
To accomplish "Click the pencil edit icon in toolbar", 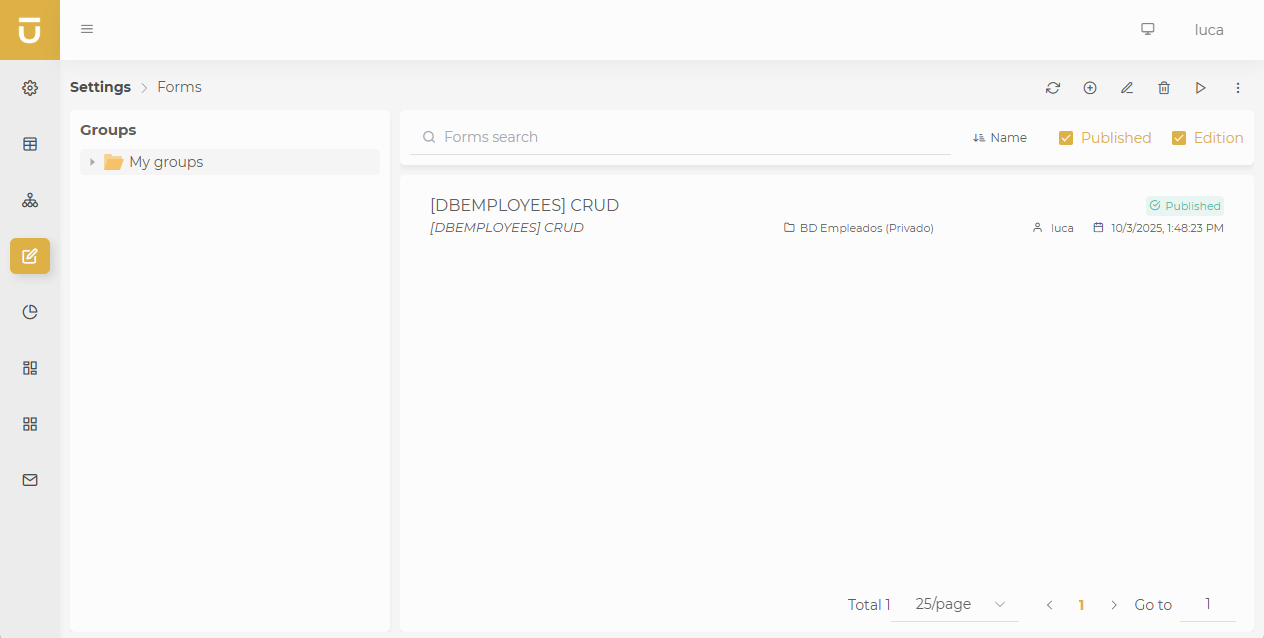I will tap(1127, 88).
